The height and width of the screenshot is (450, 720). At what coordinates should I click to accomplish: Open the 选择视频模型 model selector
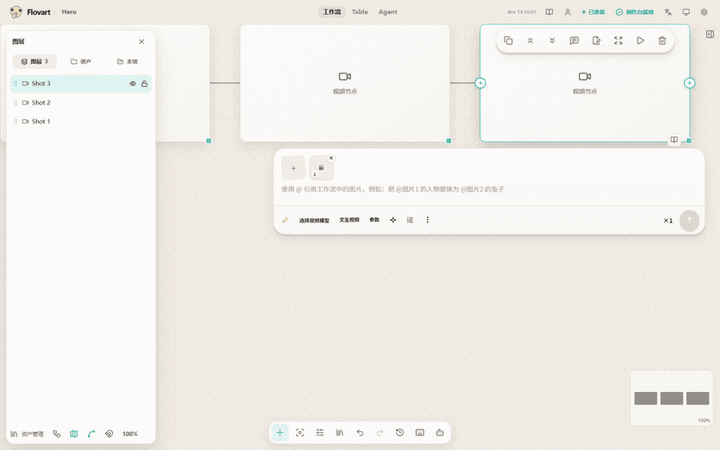click(x=314, y=220)
